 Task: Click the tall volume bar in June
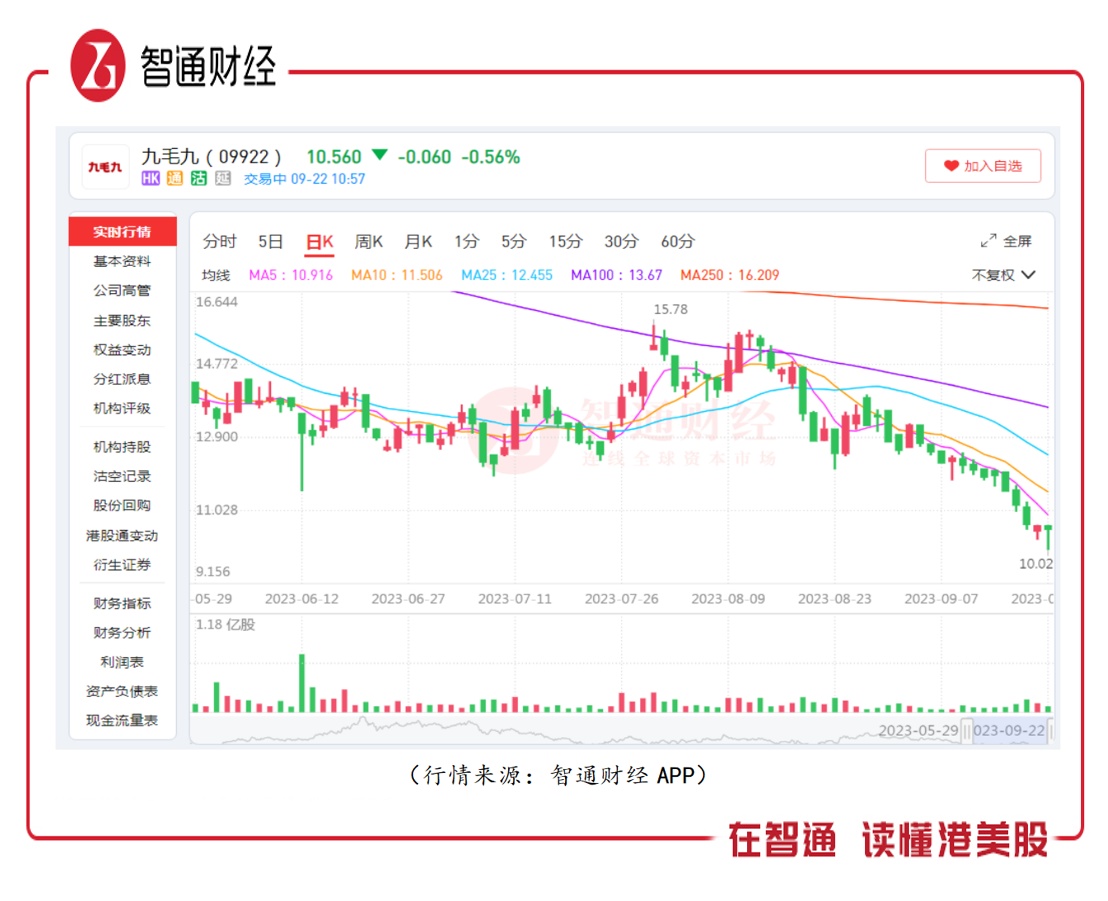pos(302,683)
